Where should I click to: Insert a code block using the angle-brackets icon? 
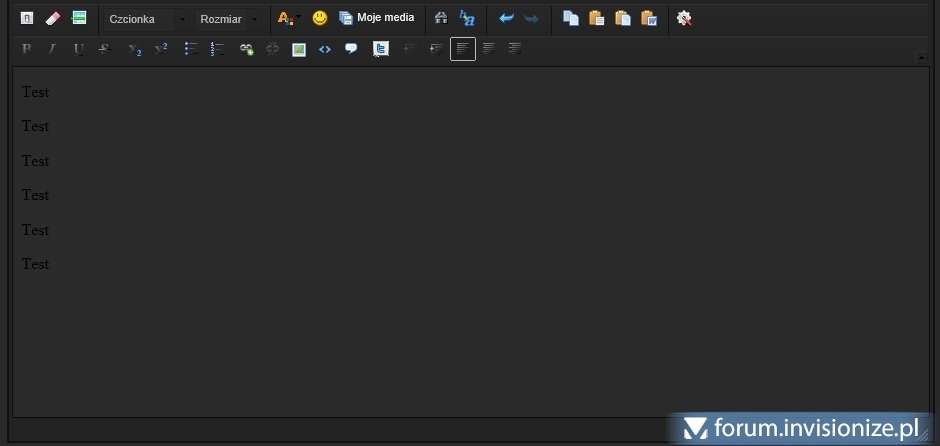325,49
